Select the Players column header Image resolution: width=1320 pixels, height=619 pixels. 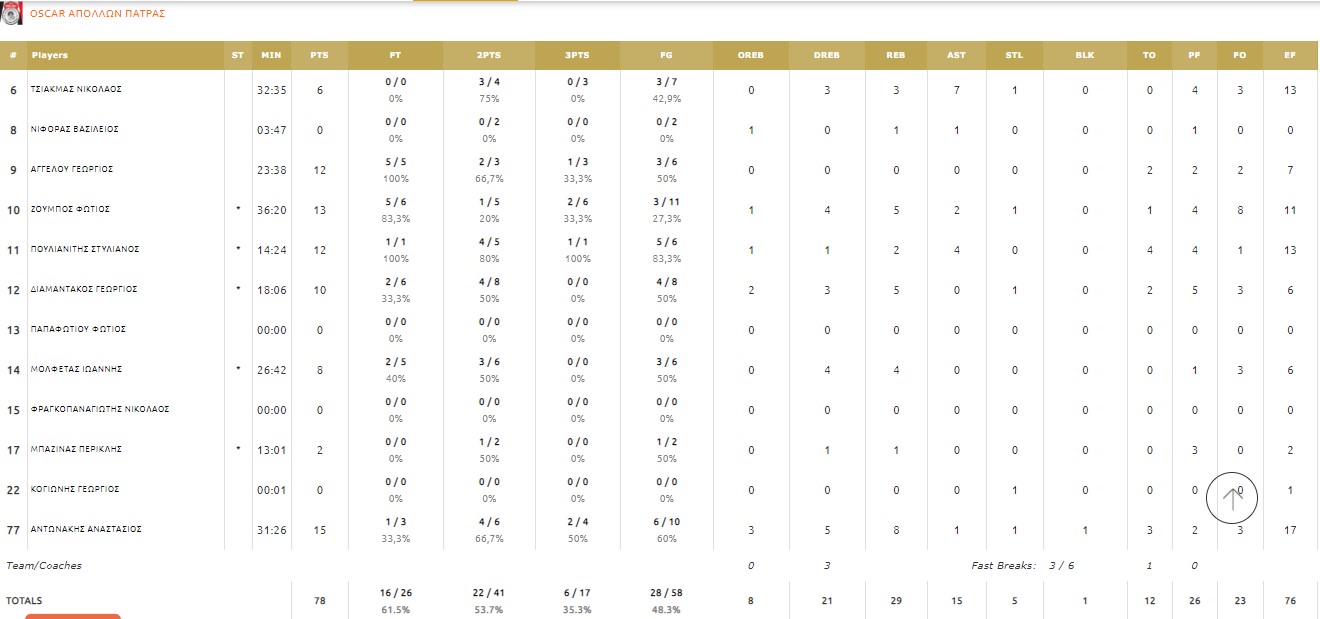point(50,55)
